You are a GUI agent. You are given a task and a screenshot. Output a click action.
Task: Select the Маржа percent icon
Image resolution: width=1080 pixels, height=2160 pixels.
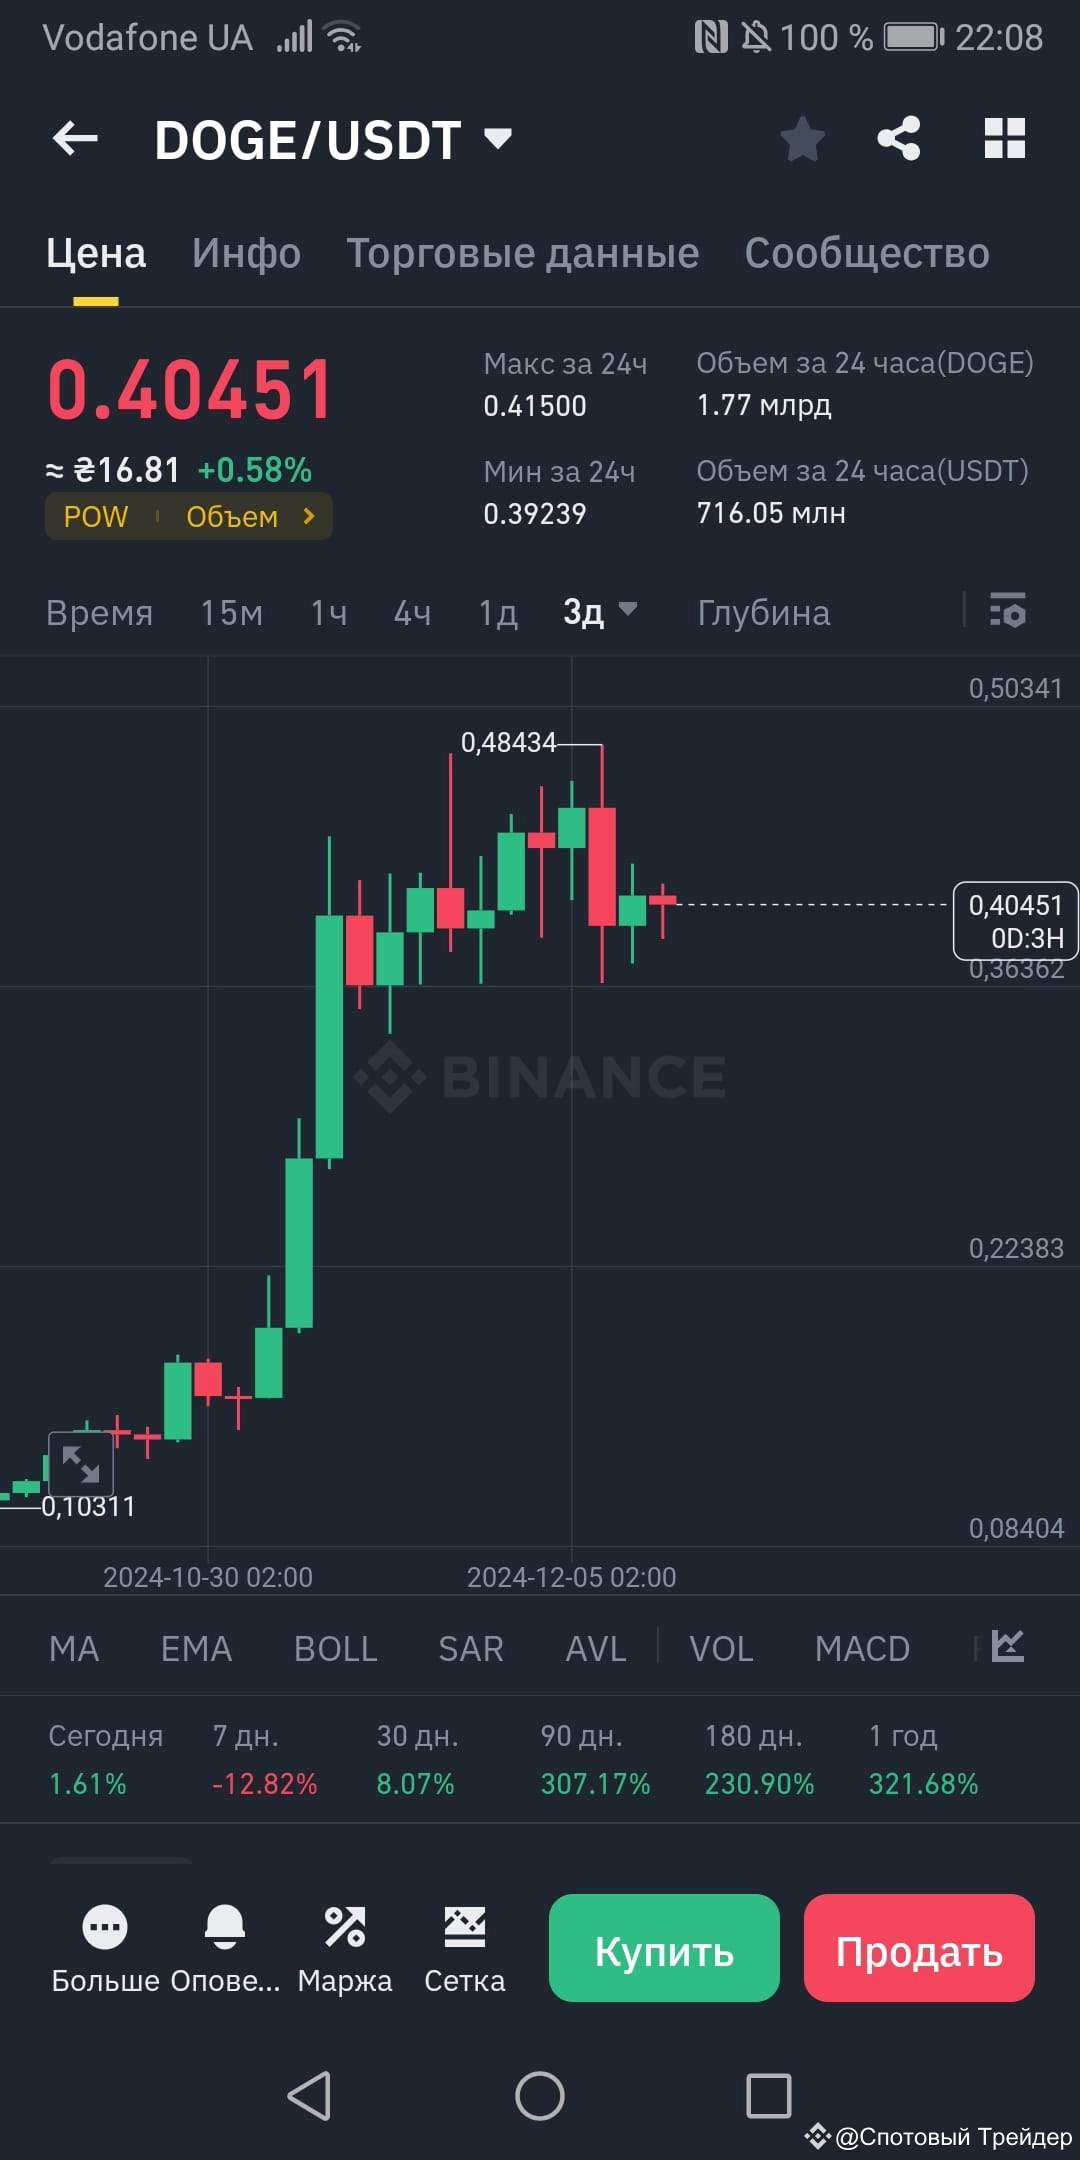[x=345, y=1927]
